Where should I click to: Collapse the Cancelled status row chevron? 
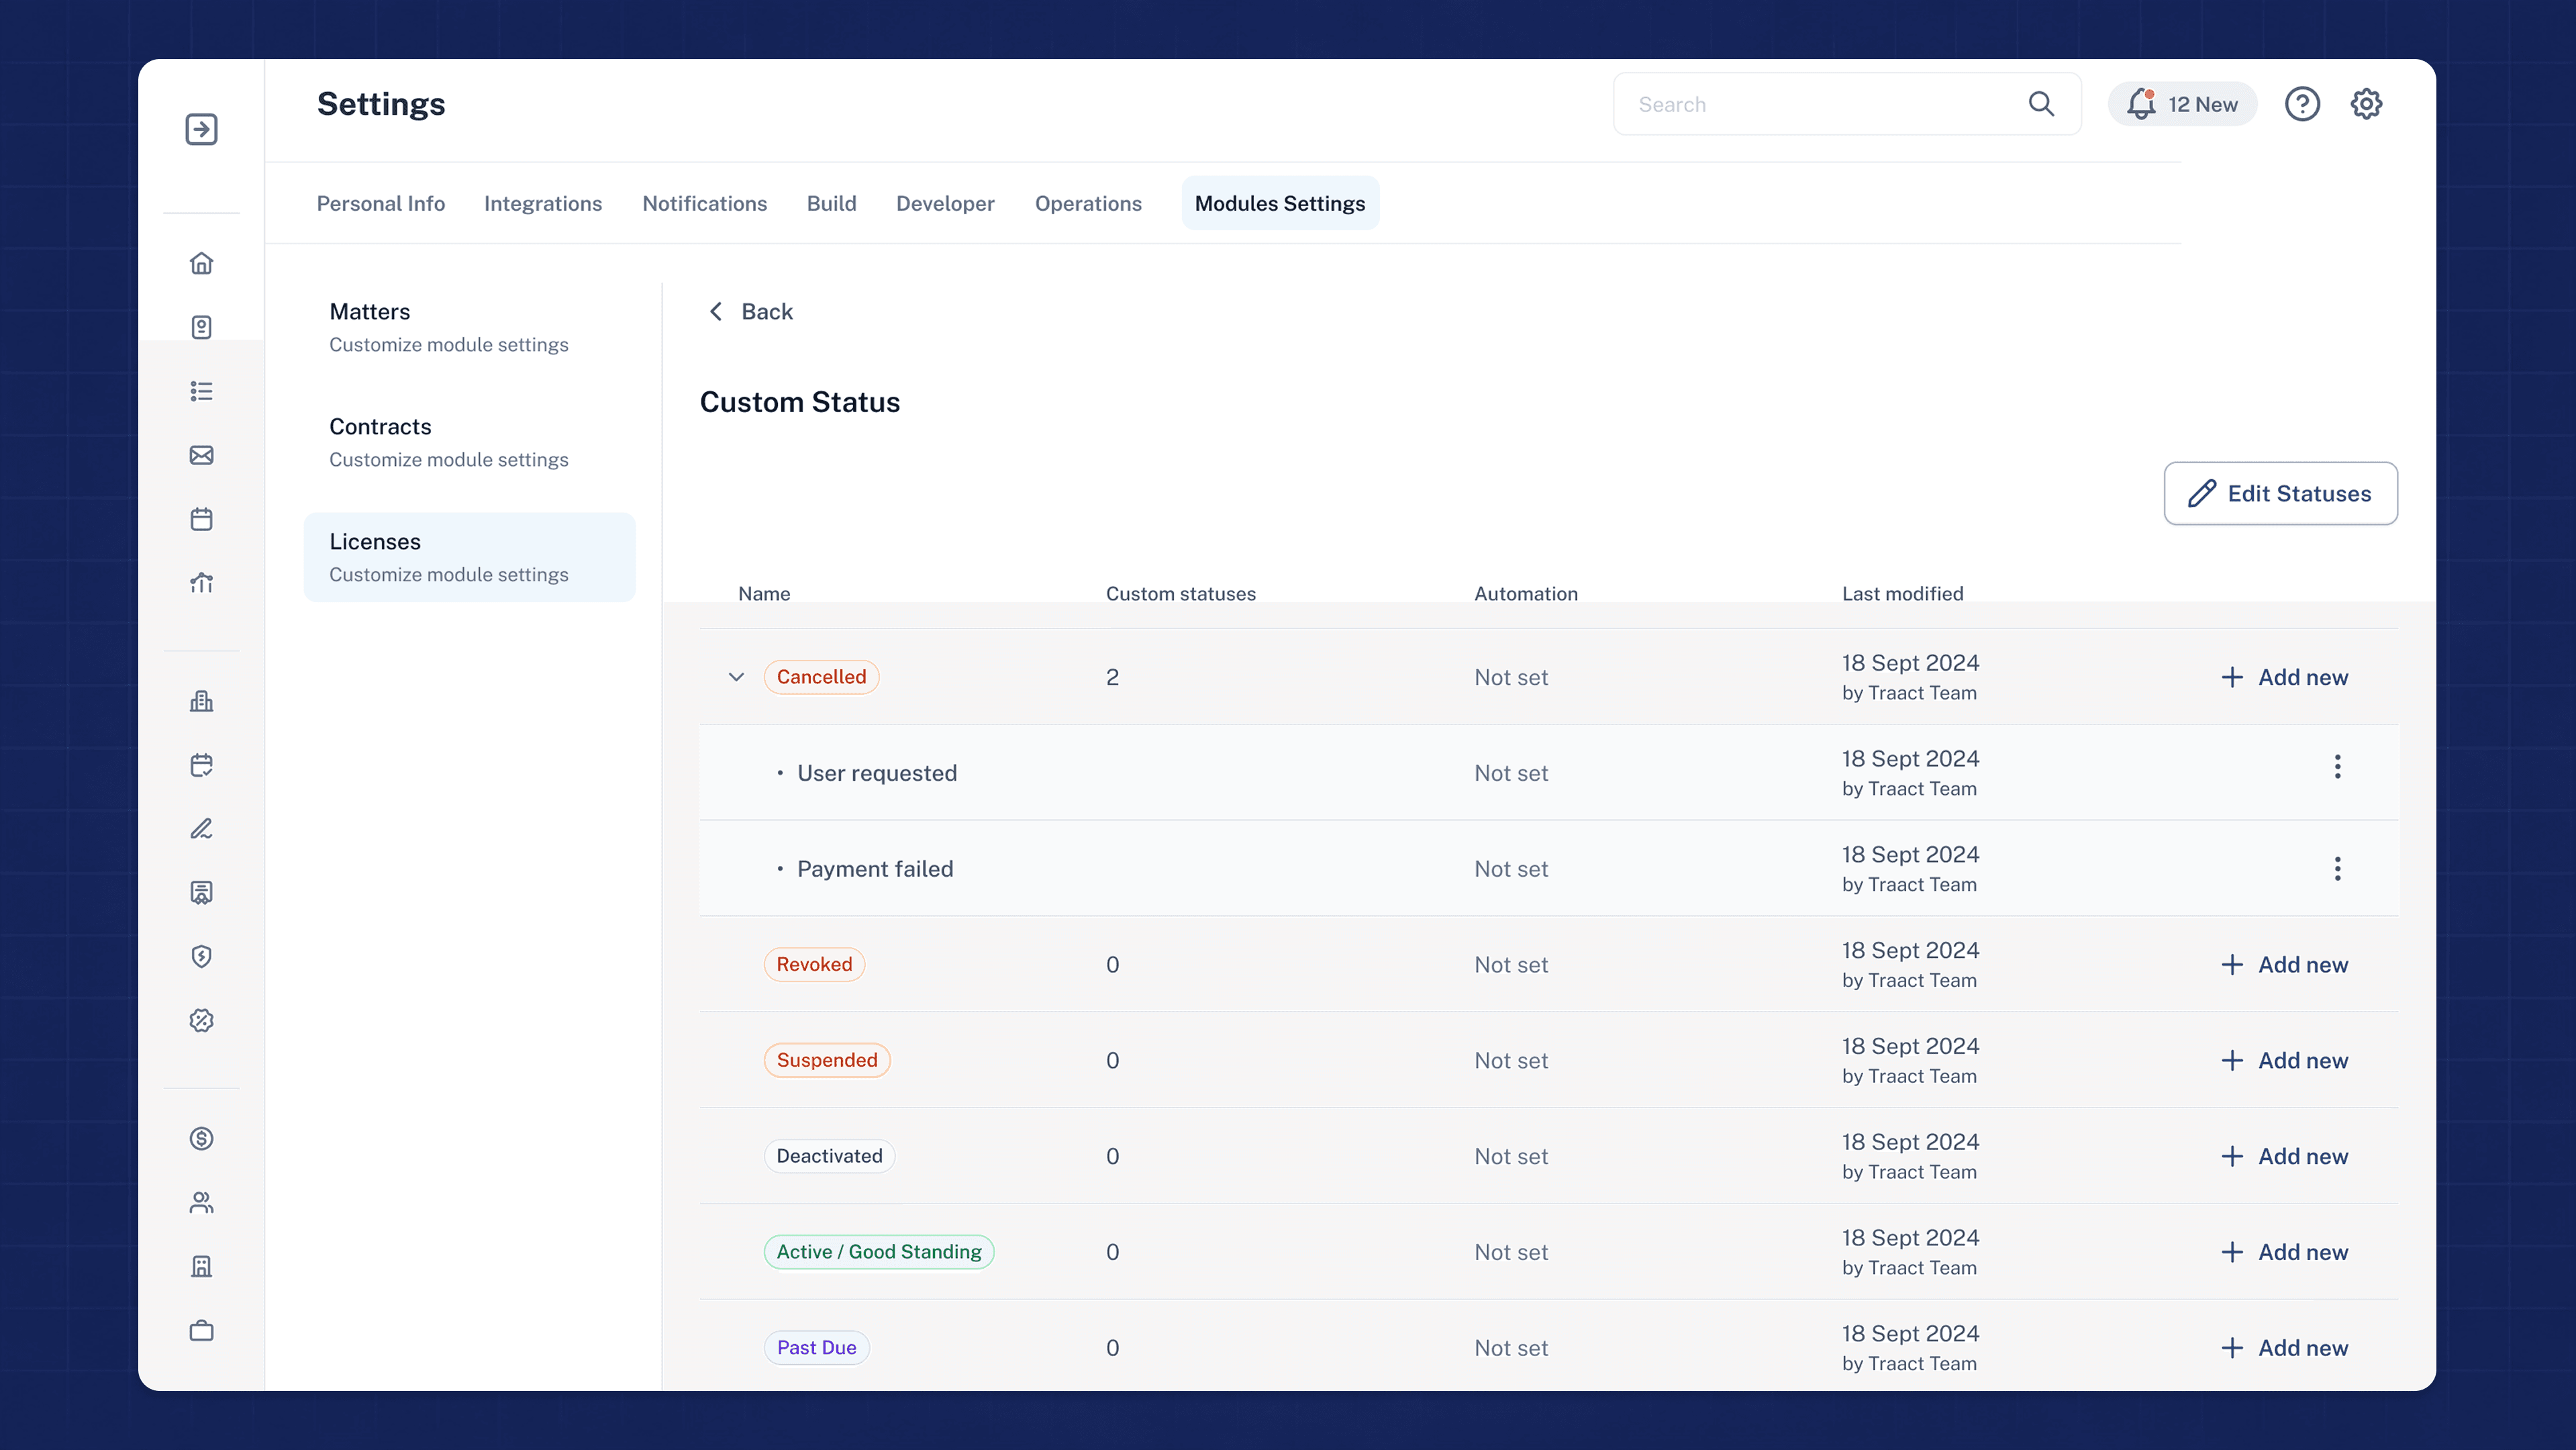[736, 677]
